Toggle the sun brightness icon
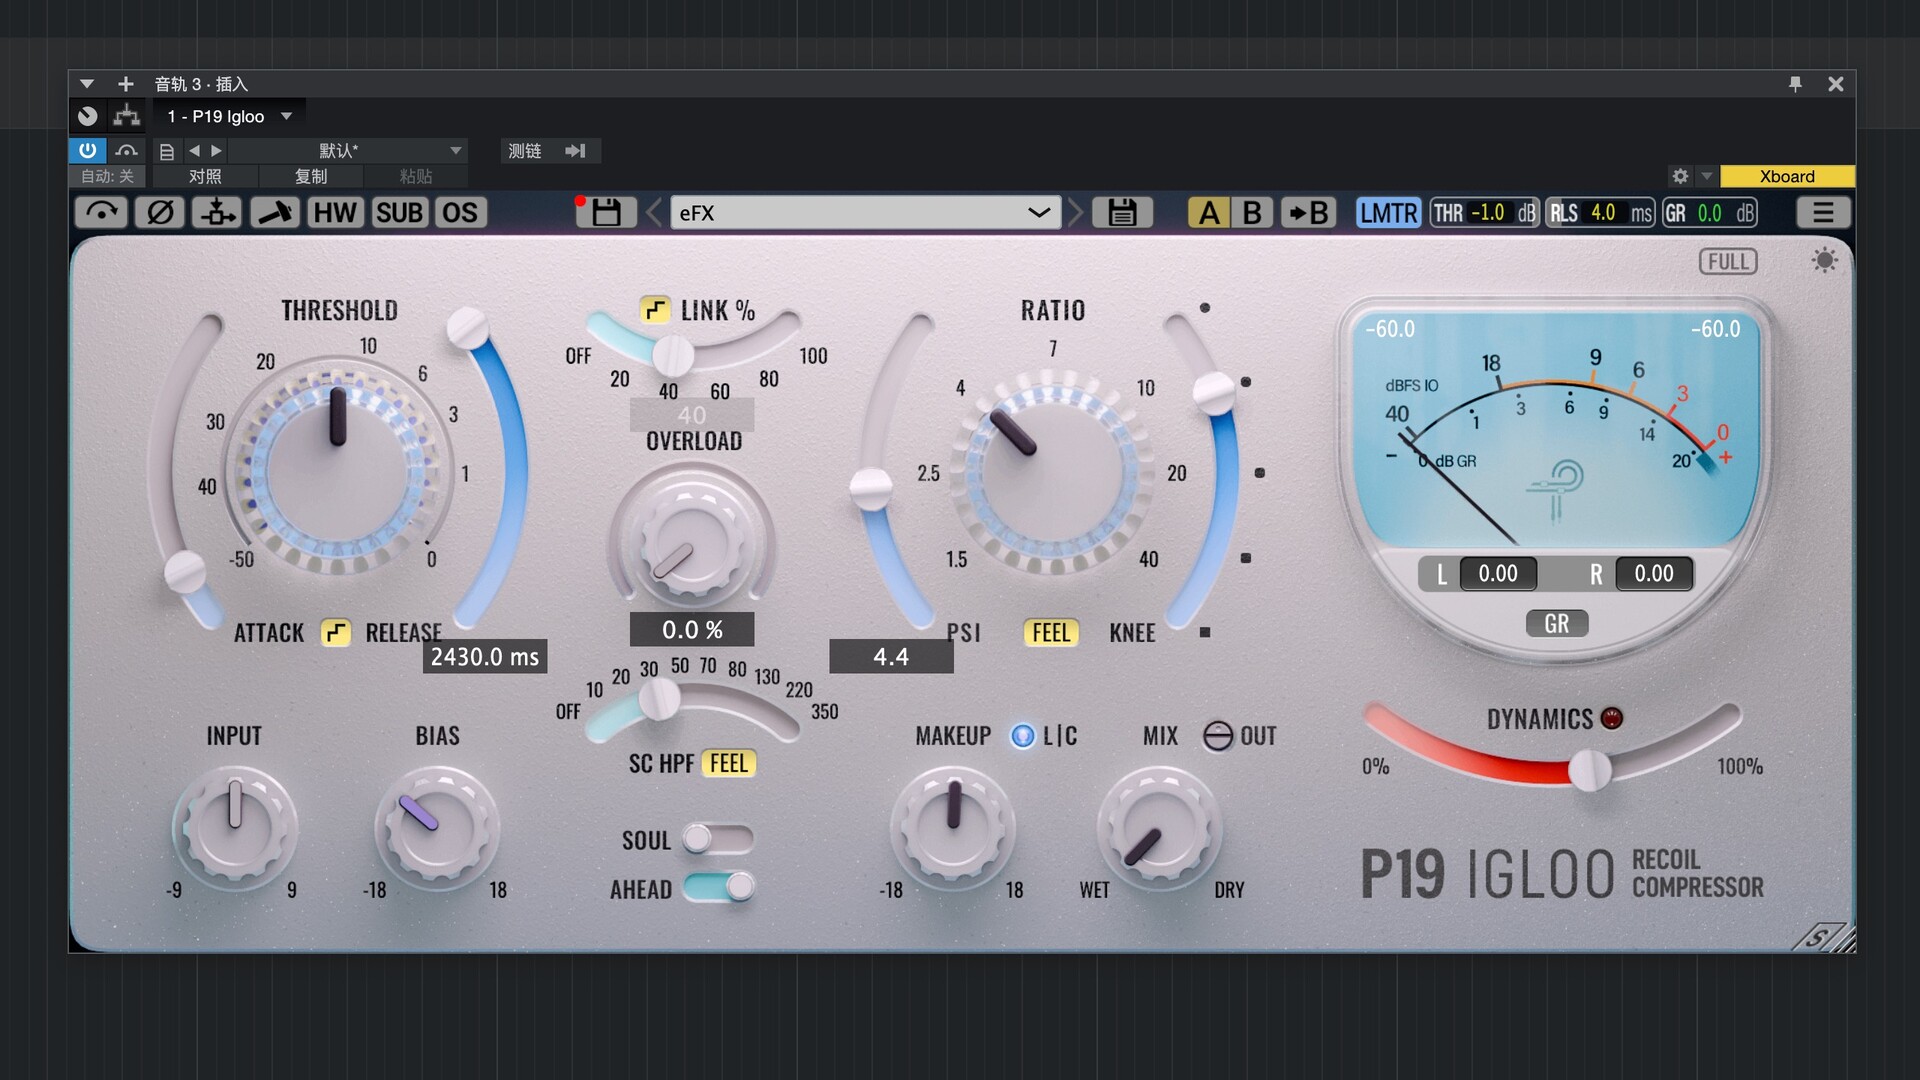The width and height of the screenshot is (1920, 1080). (x=1824, y=261)
